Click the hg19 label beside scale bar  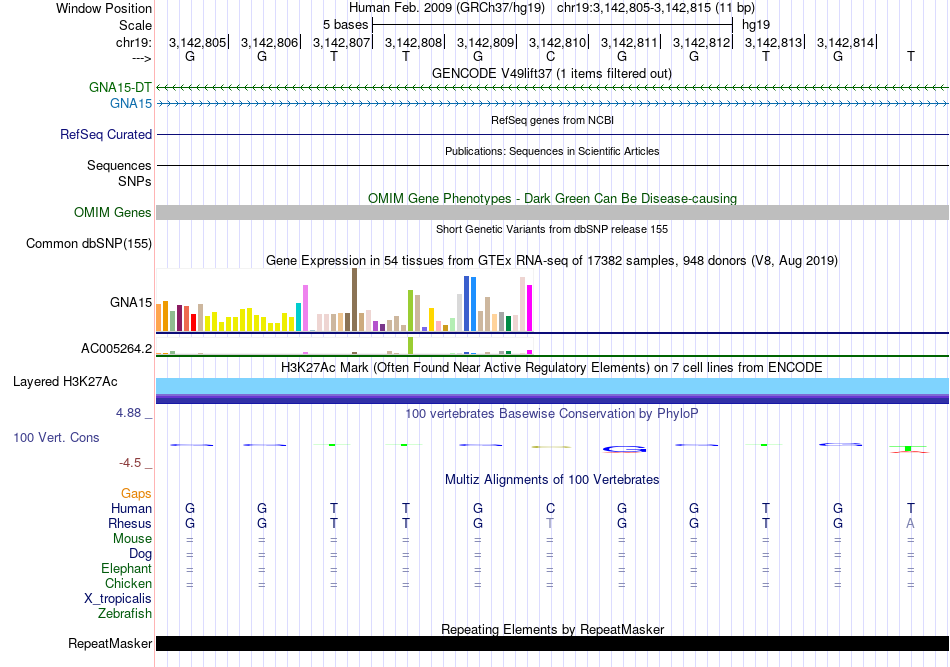pos(756,25)
